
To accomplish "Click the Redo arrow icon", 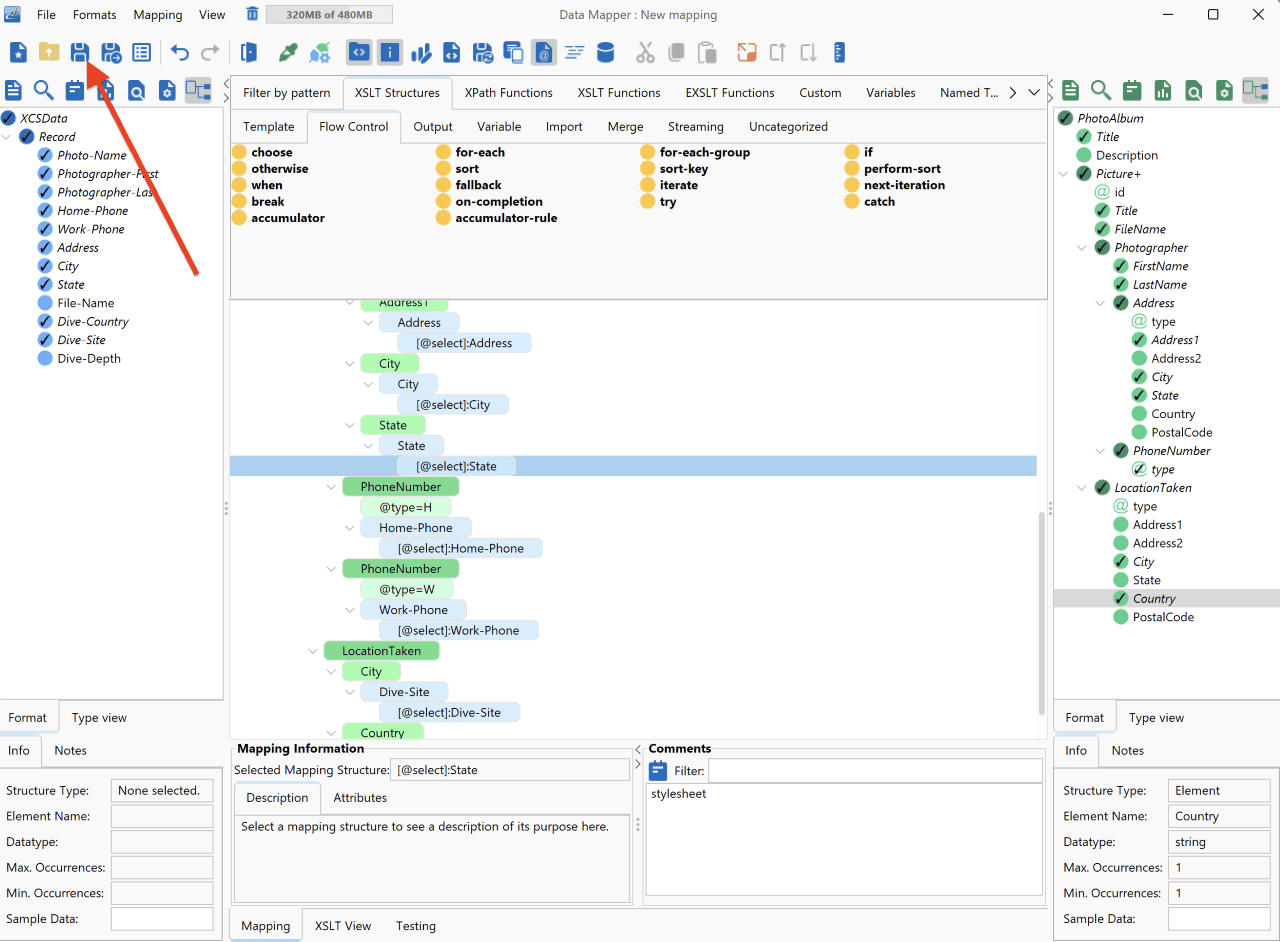I will coord(210,53).
